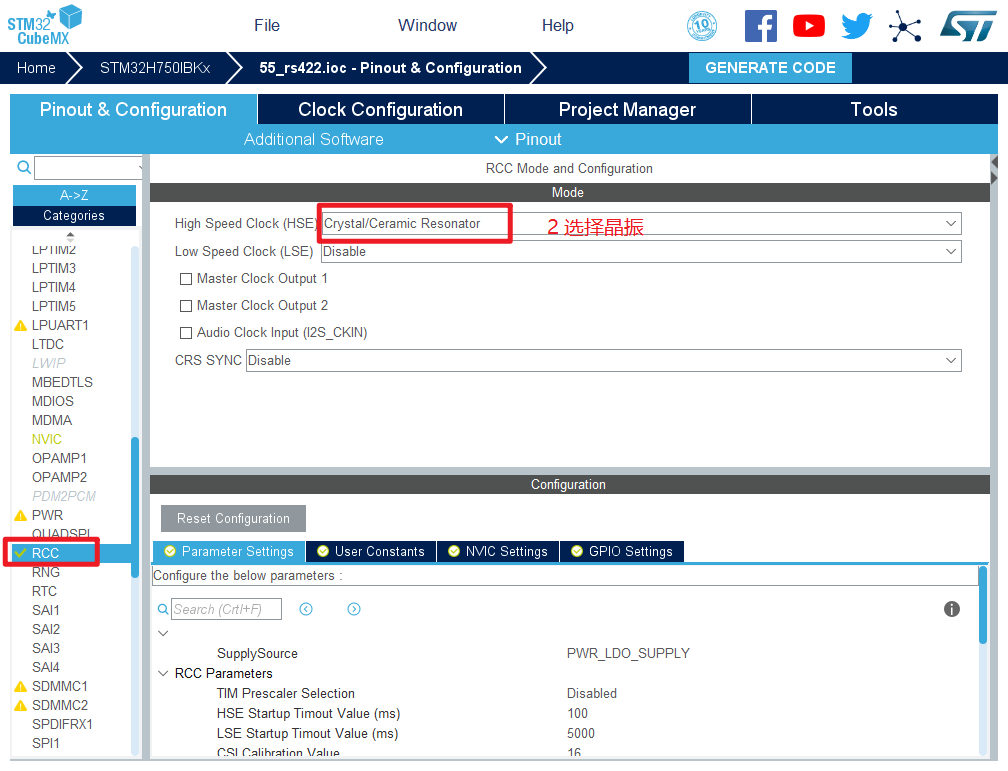Click the ST community network icon
1008x771 pixels.
(905, 26)
